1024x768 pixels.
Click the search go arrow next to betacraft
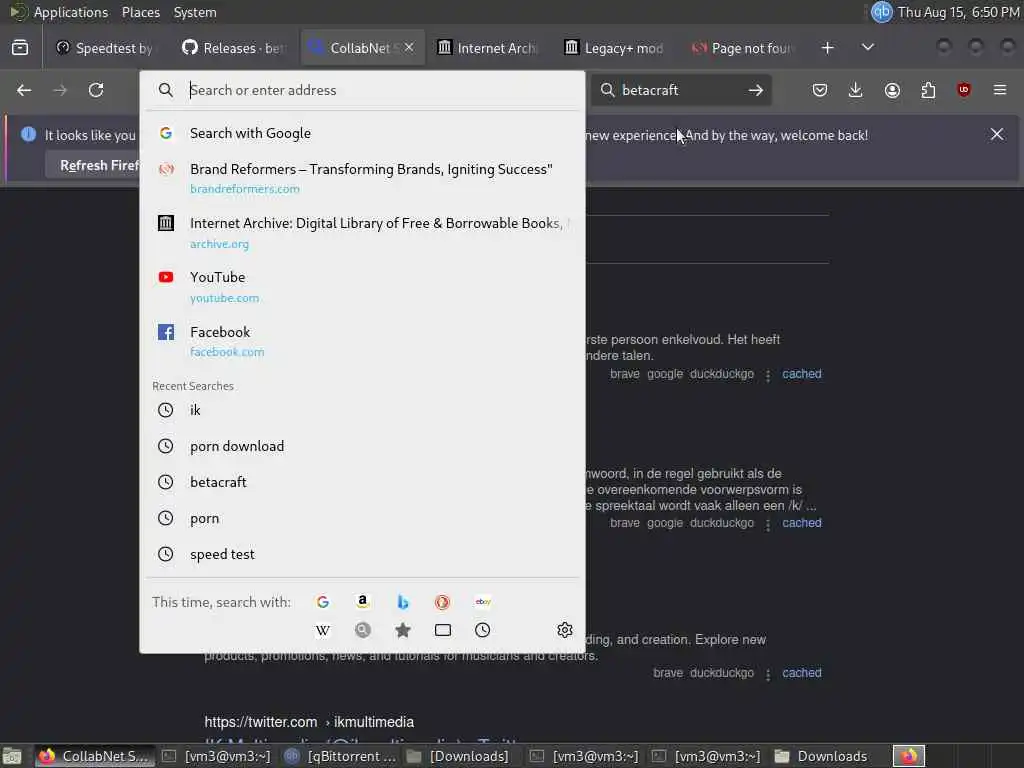click(756, 90)
